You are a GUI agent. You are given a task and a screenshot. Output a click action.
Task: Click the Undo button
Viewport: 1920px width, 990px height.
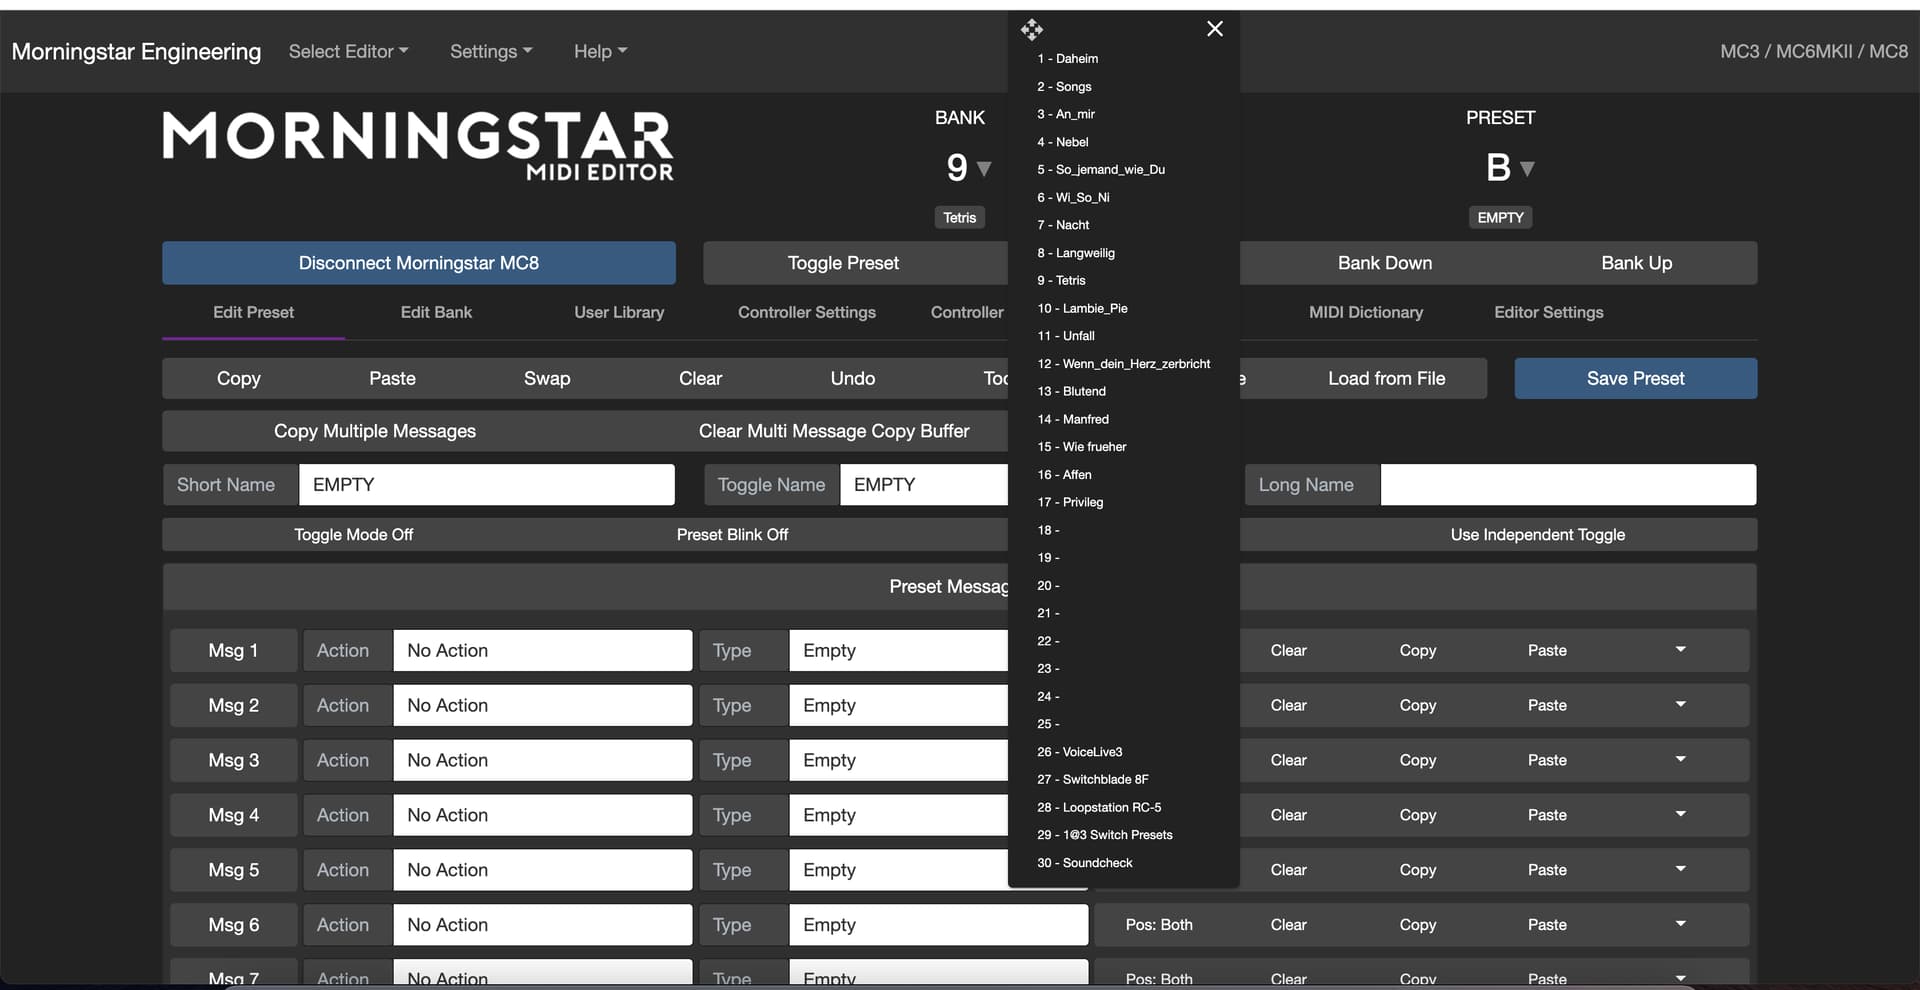(x=853, y=378)
